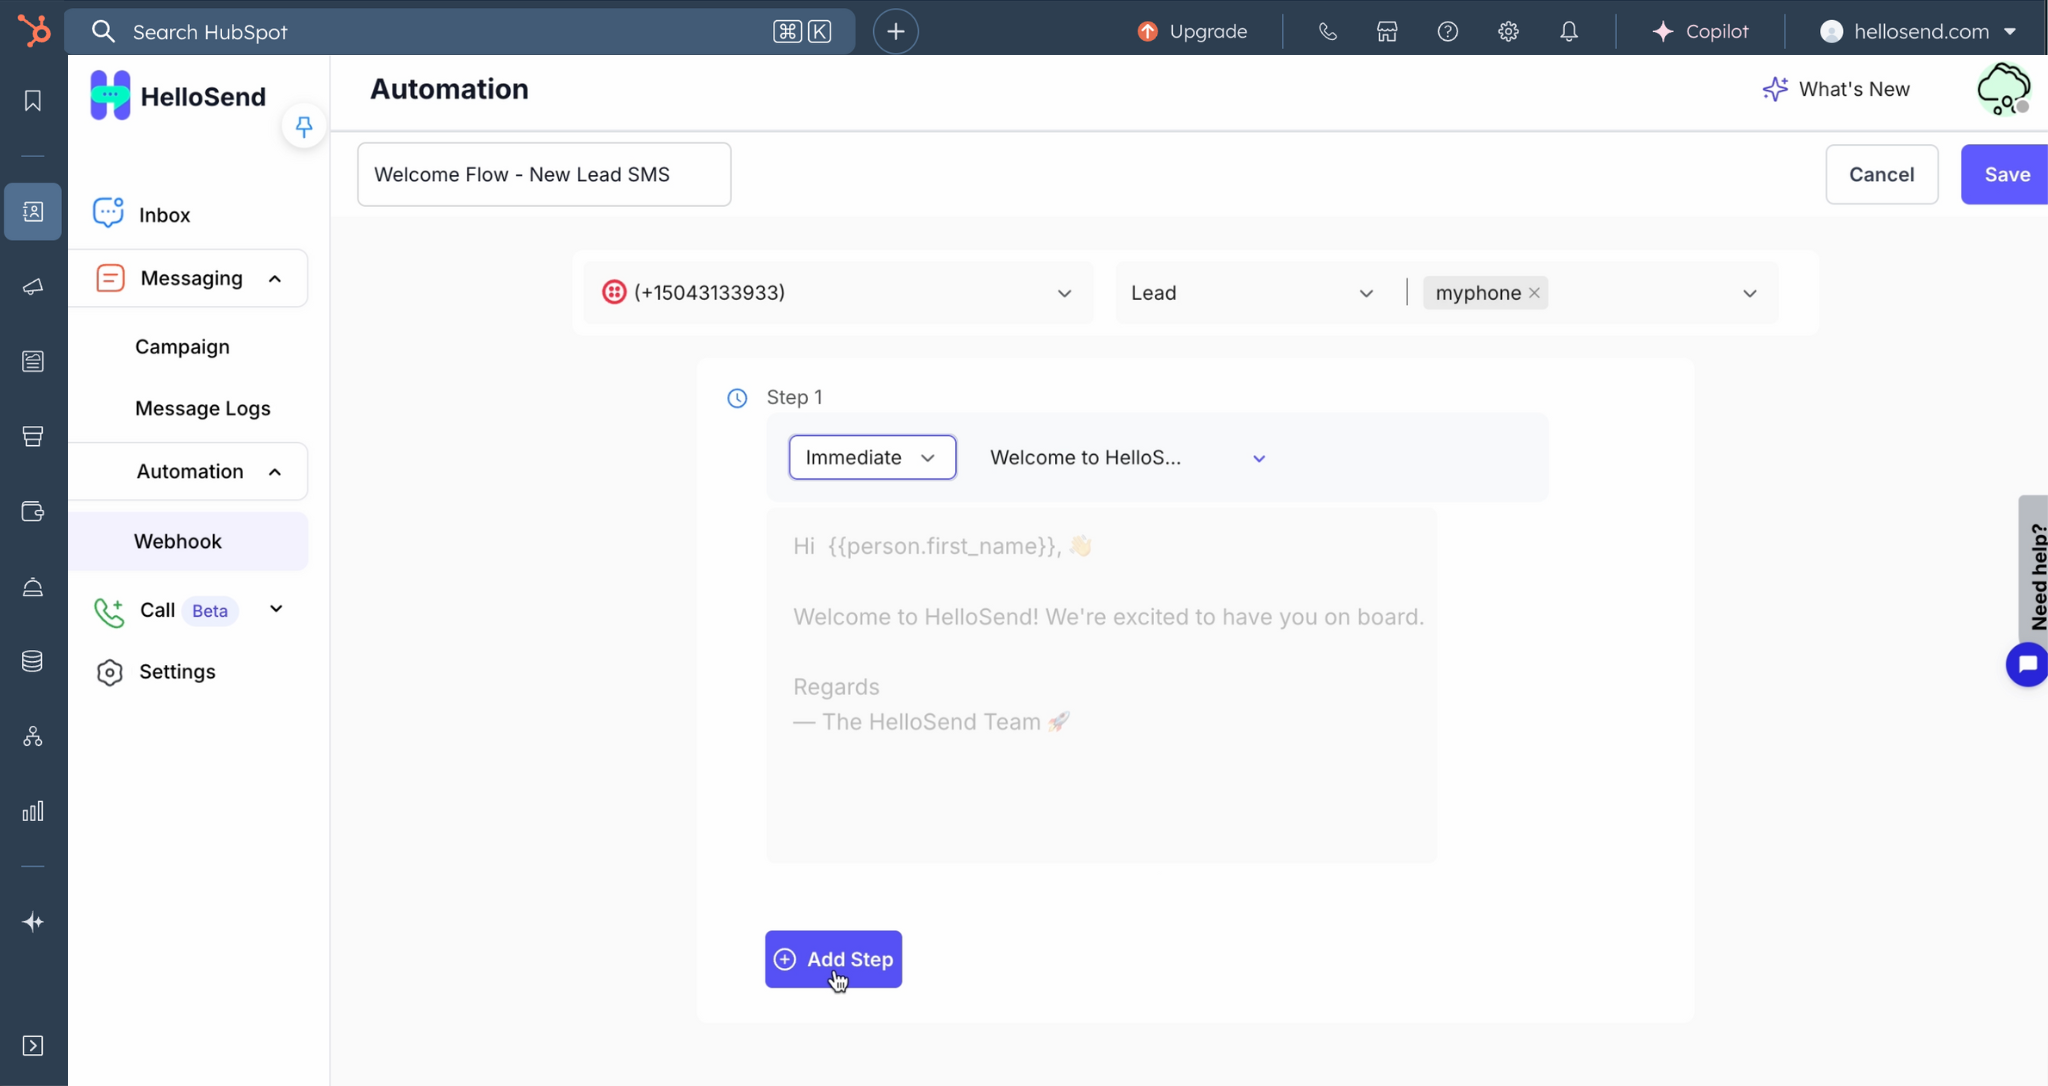Open sender number +15043133933 dropdown
2048x1086 pixels.
(838, 293)
